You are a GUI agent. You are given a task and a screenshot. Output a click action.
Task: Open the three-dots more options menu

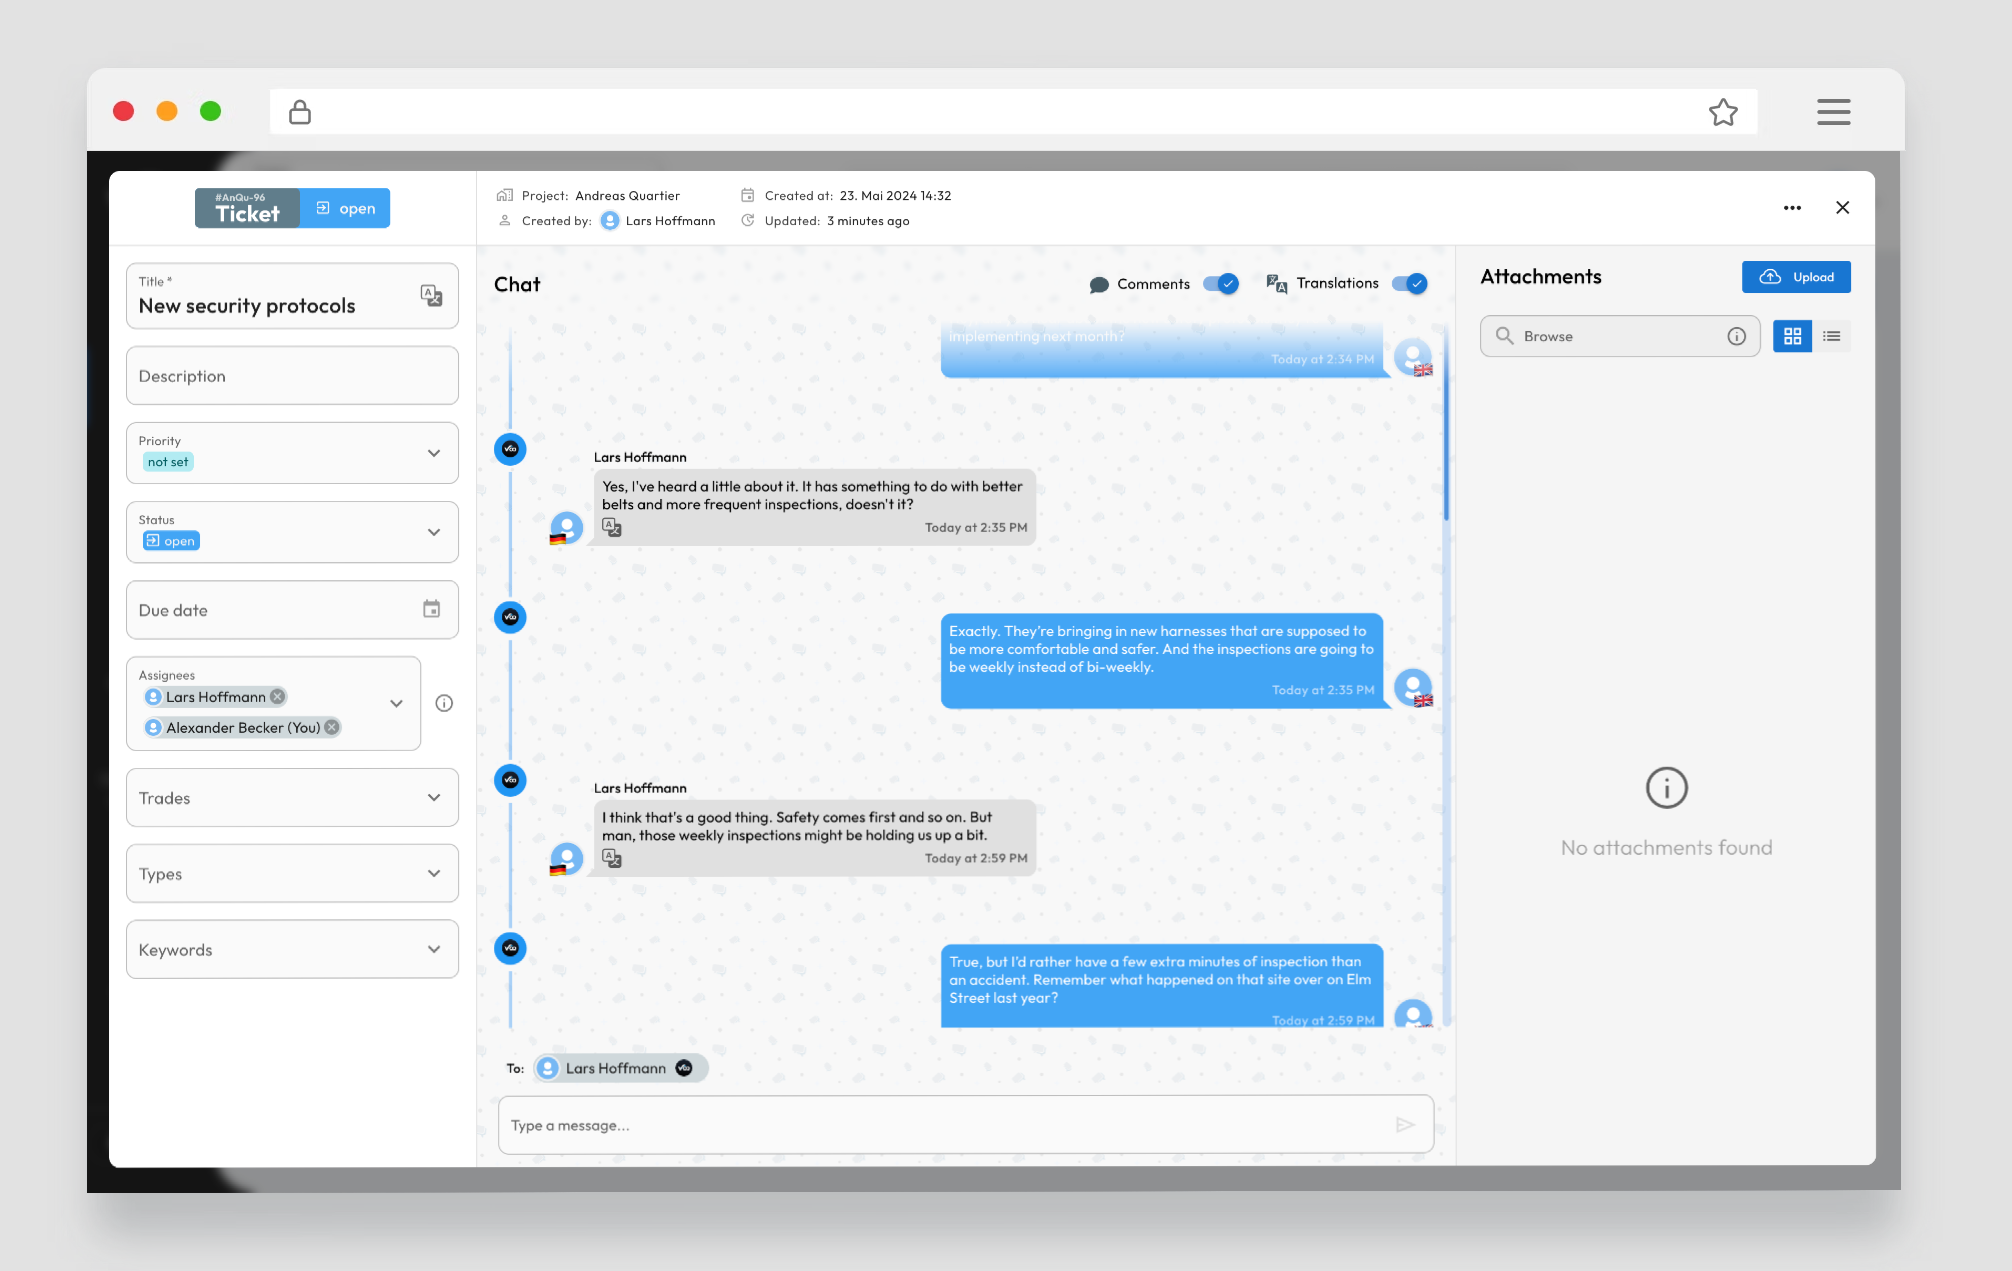1792,208
